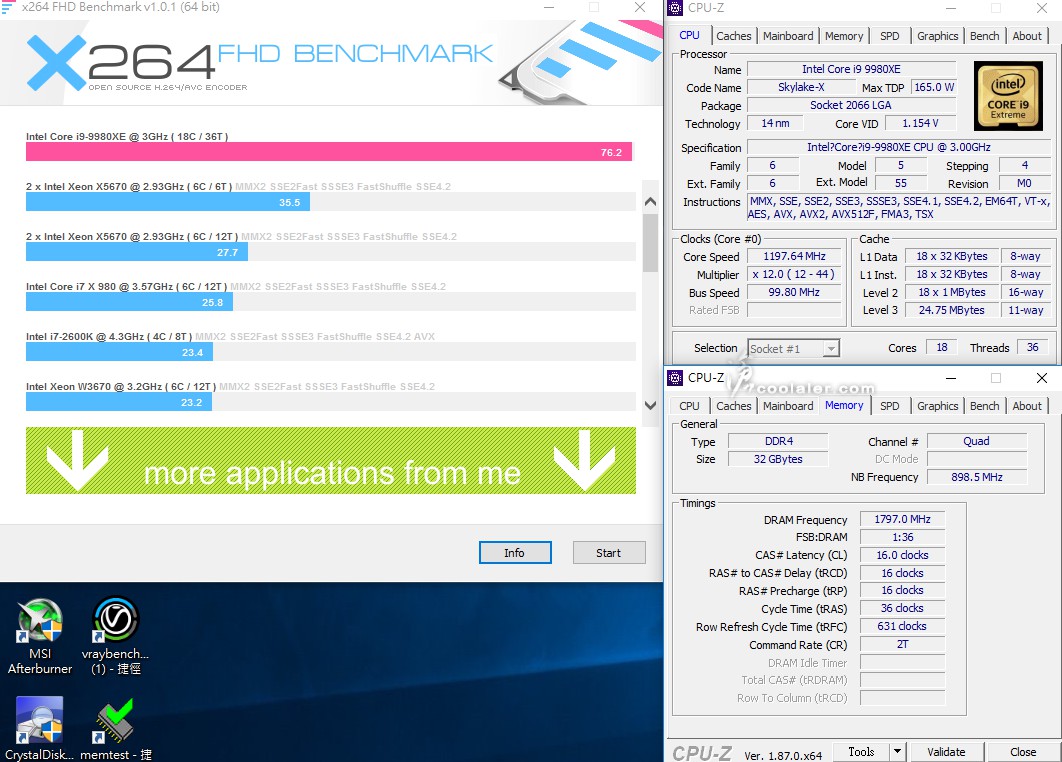Click the '1:36' FSB:DRAM value
Screen dimensions: 1062x762
point(902,537)
